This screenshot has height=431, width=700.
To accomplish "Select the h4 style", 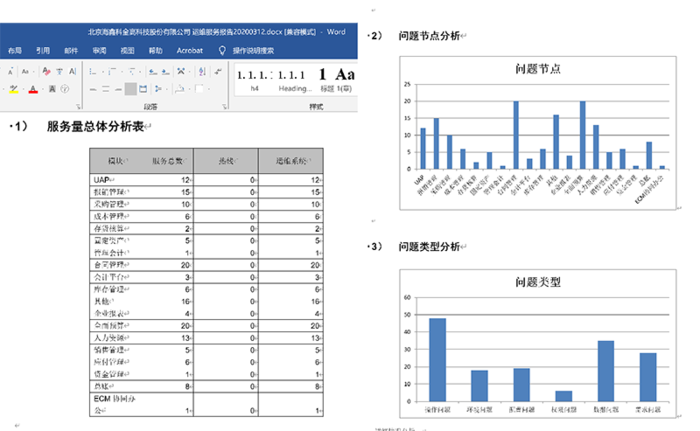I will coord(254,80).
